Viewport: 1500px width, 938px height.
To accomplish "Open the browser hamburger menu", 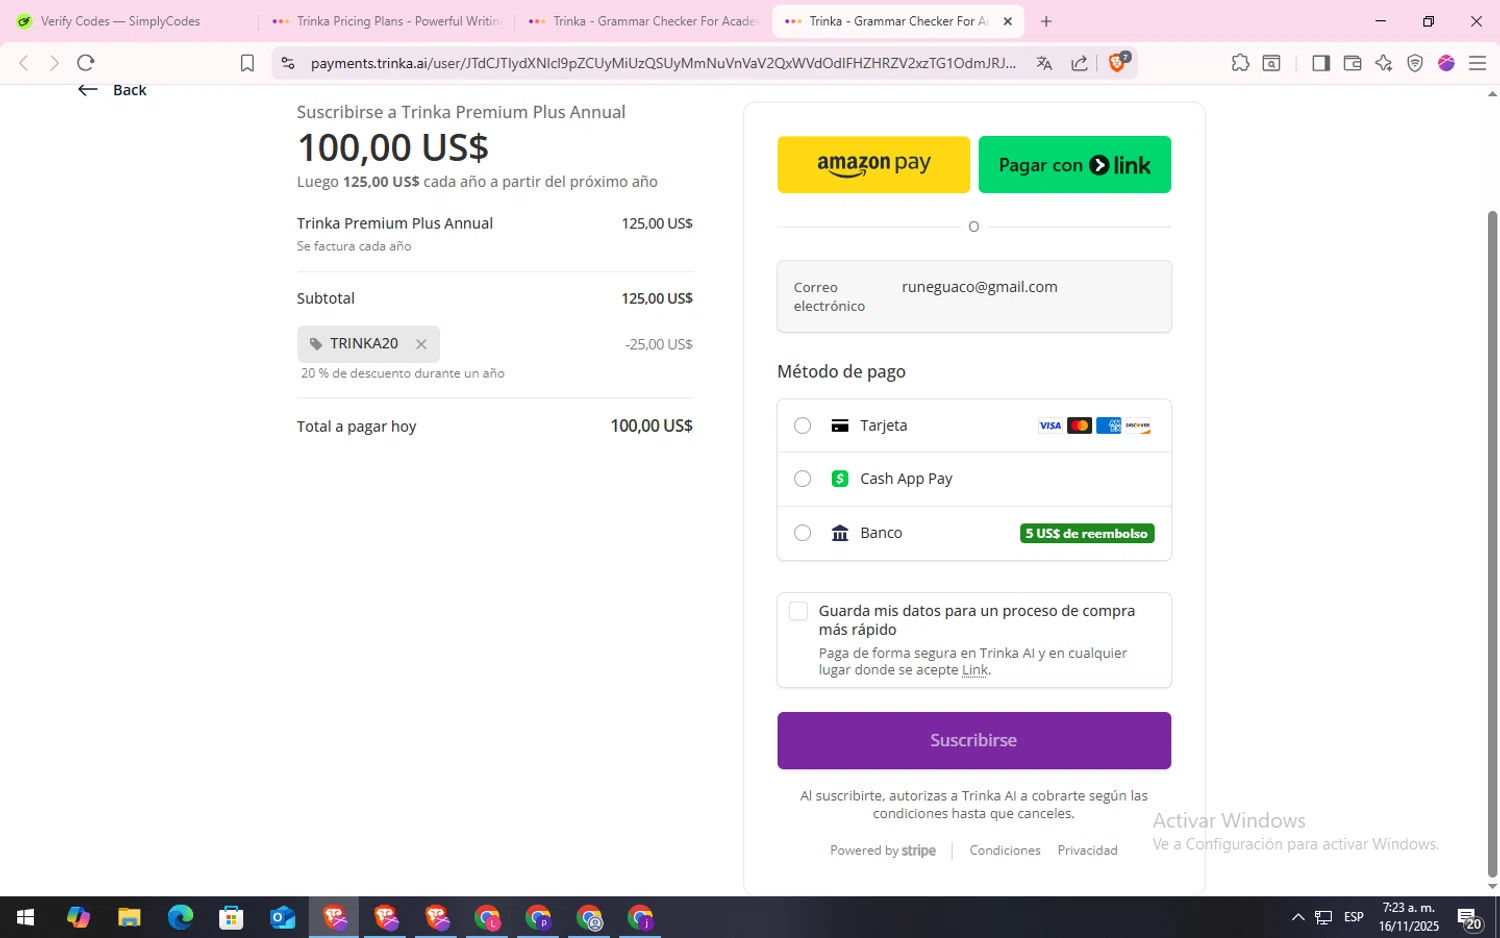I will 1477,63.
